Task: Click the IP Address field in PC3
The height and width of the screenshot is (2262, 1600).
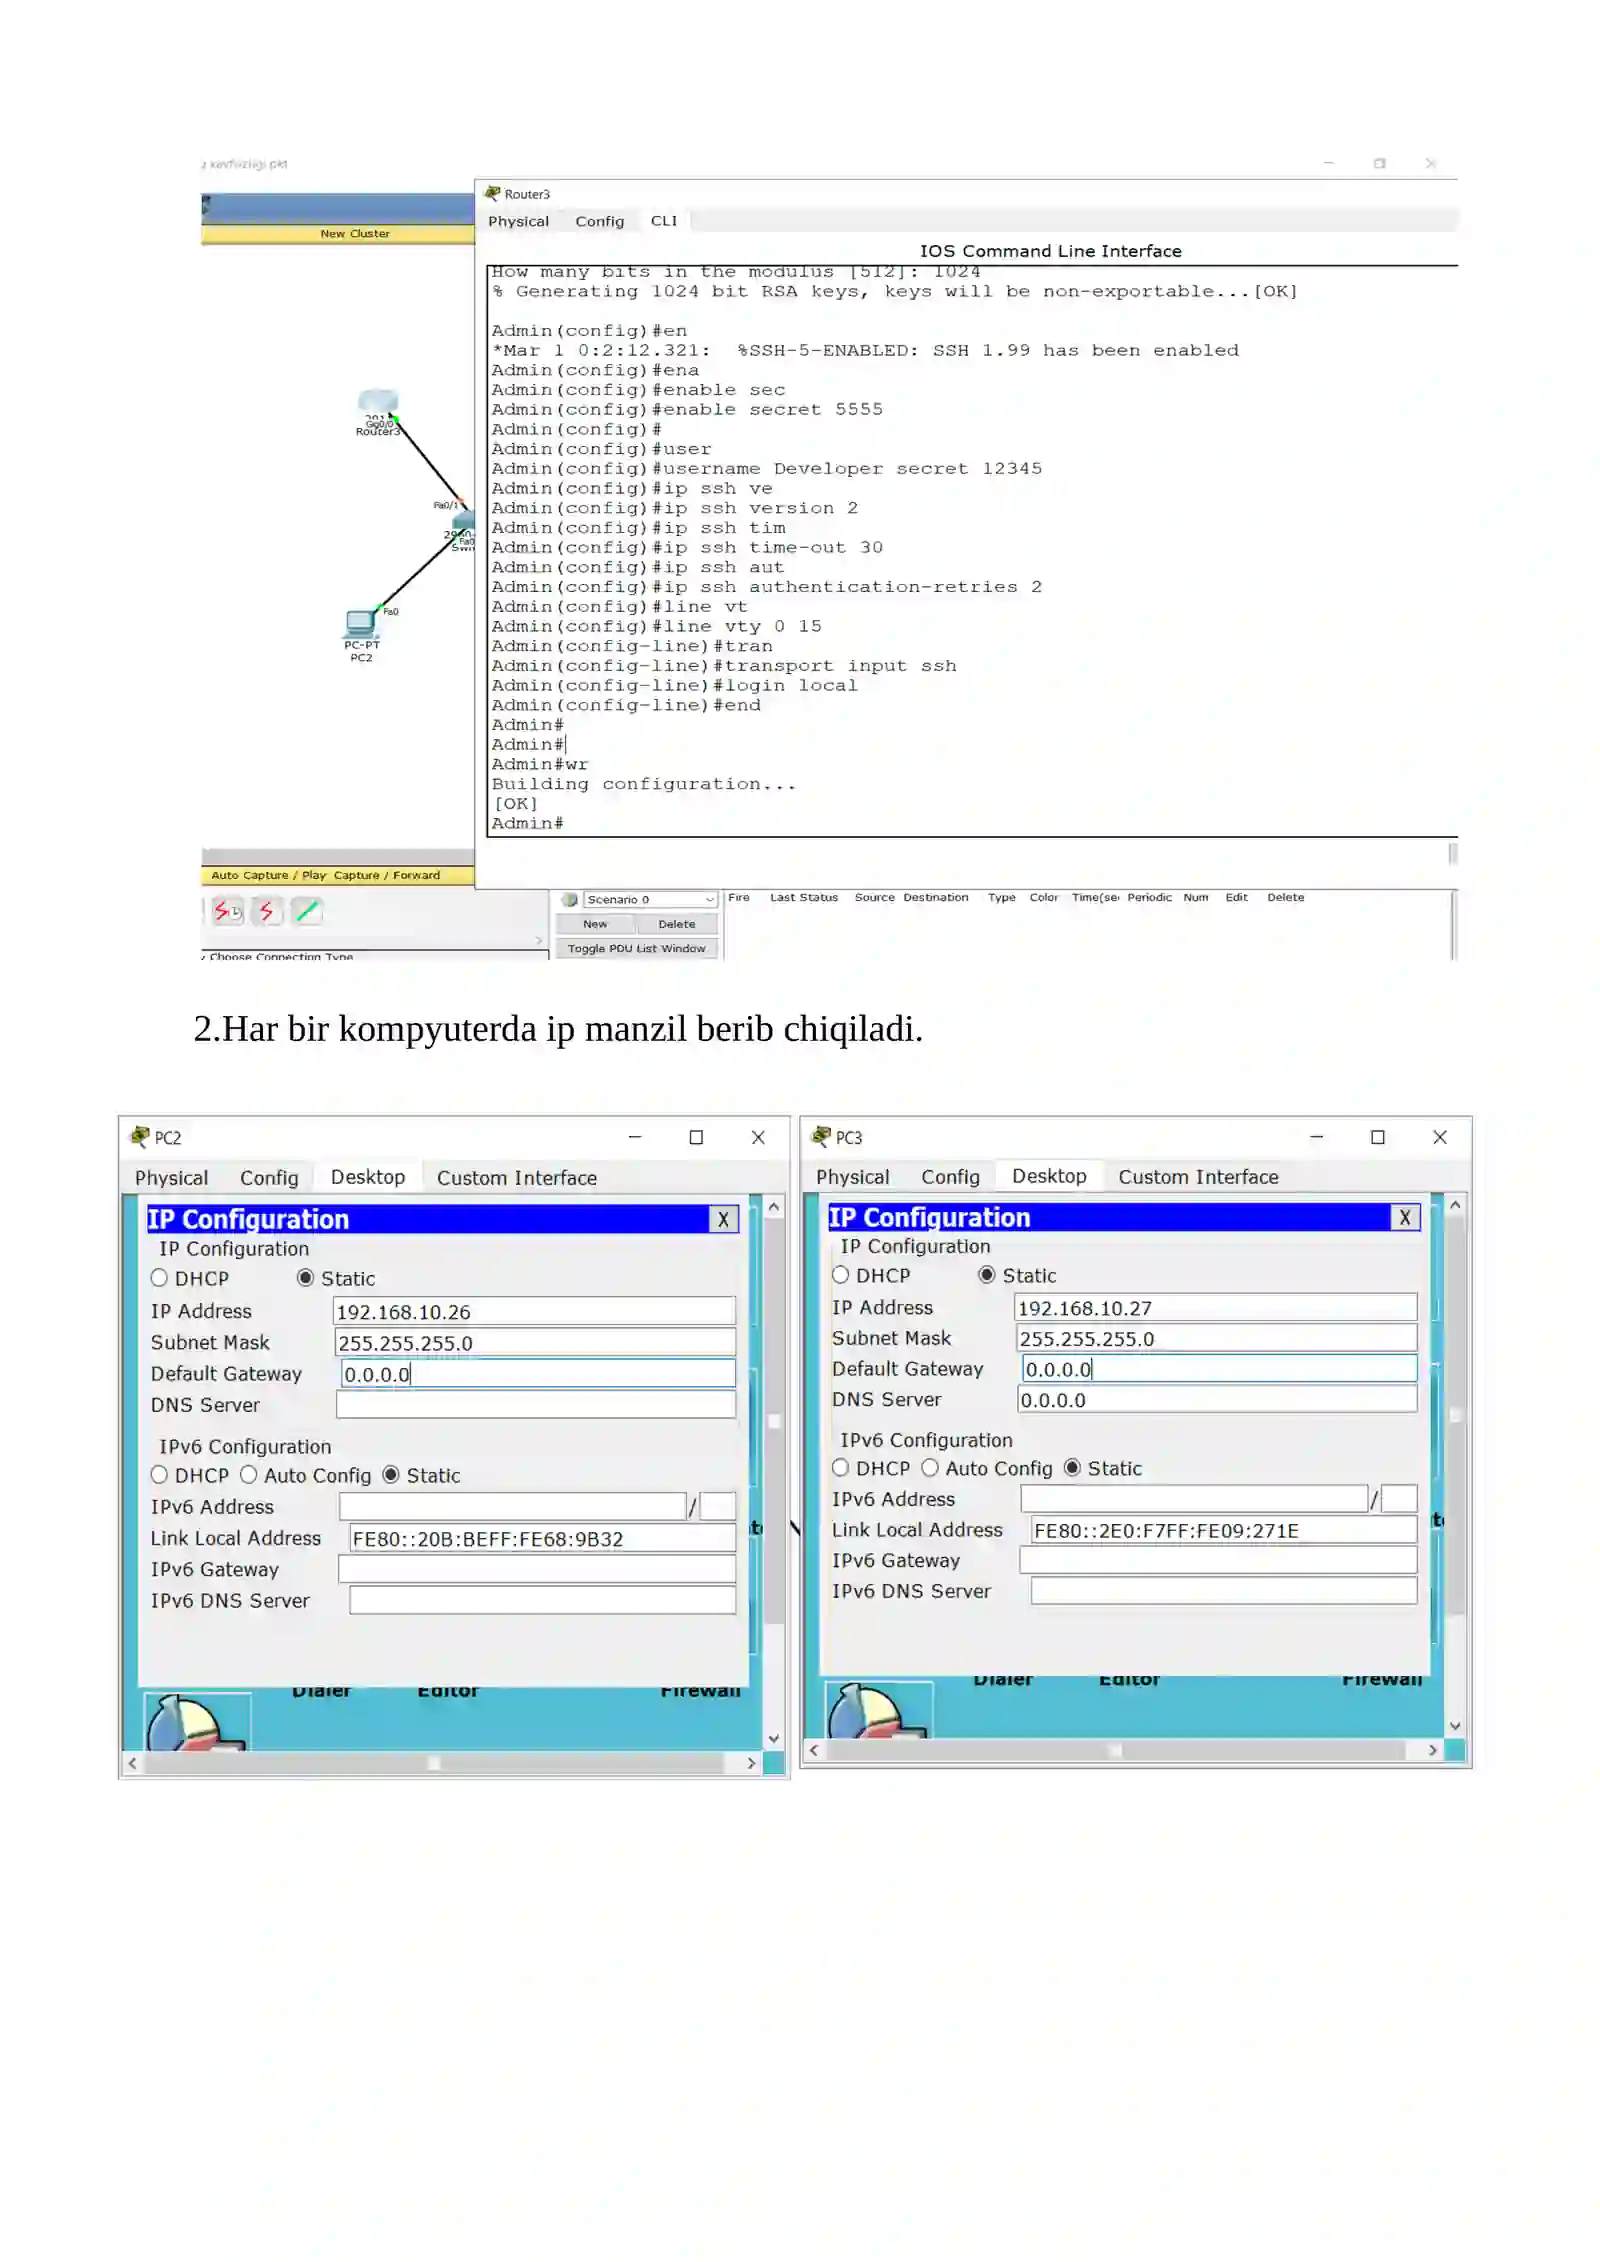Action: [1215, 1307]
